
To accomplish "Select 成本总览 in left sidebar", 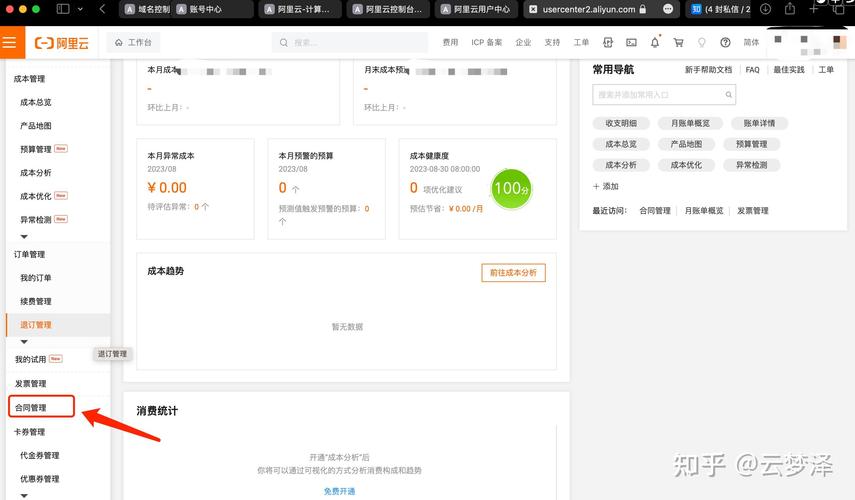I will 35,103.
